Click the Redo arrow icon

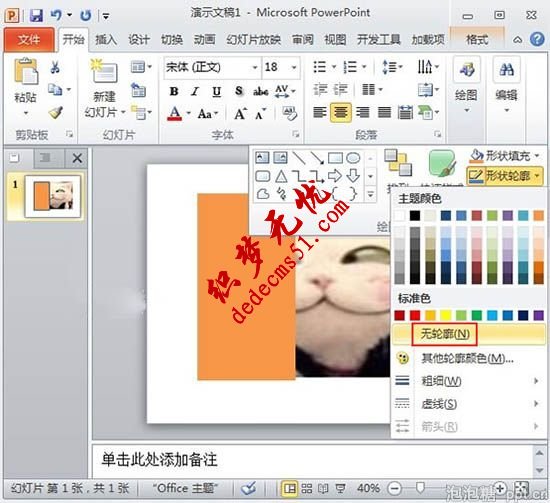click(x=86, y=15)
